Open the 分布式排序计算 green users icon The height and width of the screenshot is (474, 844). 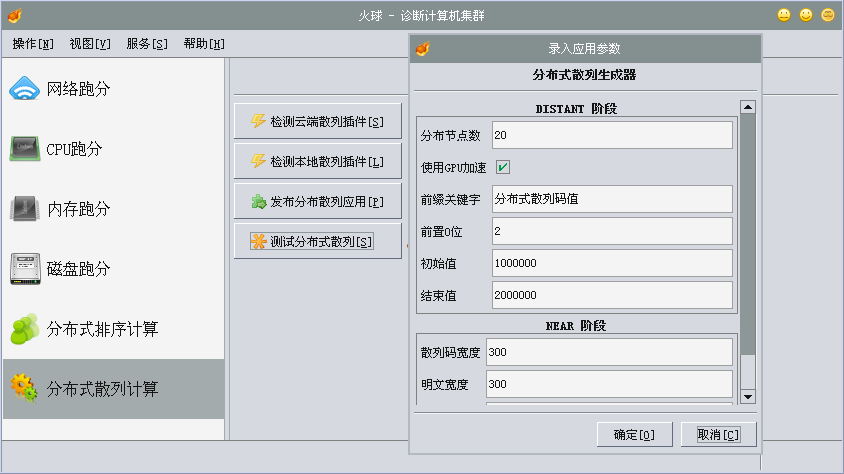25,329
